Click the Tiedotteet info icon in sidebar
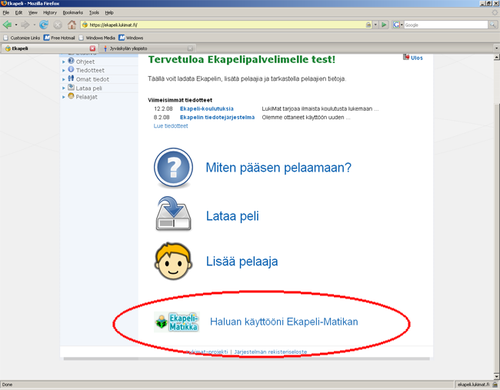500x390 pixels. (x=71, y=69)
